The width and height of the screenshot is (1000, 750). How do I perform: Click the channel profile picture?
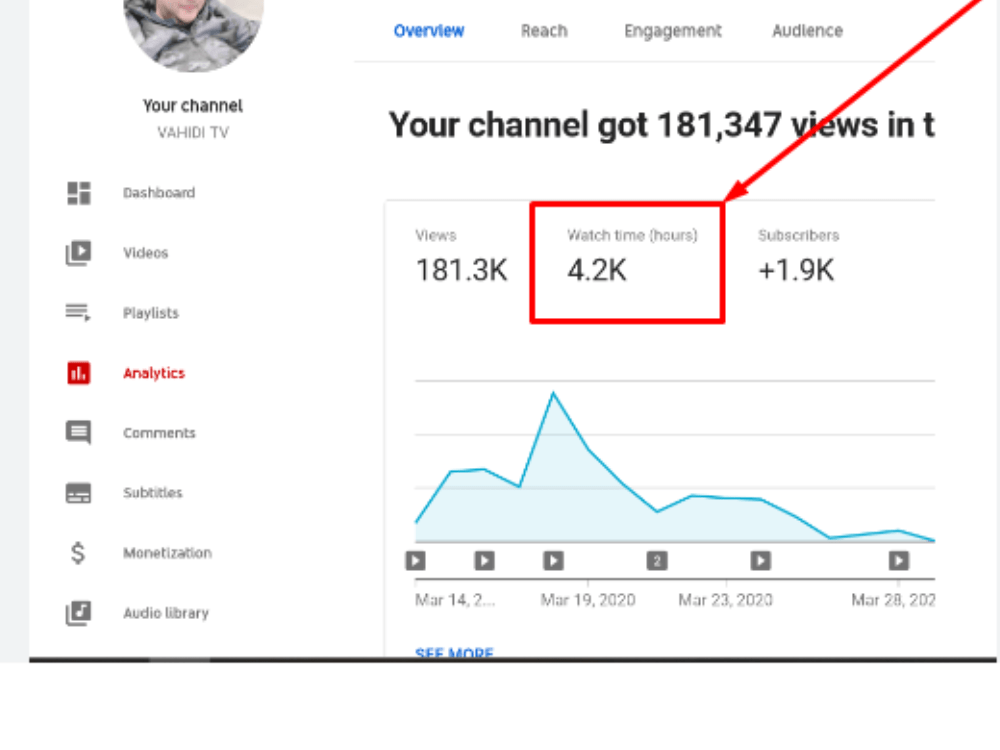coord(193,30)
